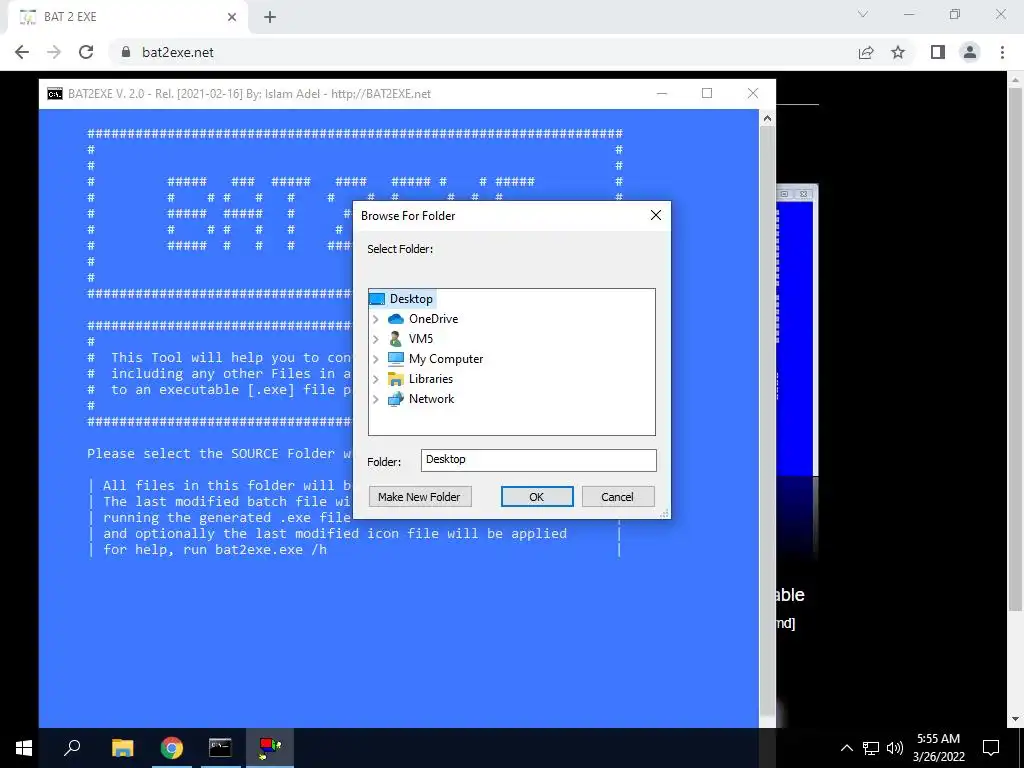Click the My Computer label text
The height and width of the screenshot is (768, 1024).
tap(446, 359)
